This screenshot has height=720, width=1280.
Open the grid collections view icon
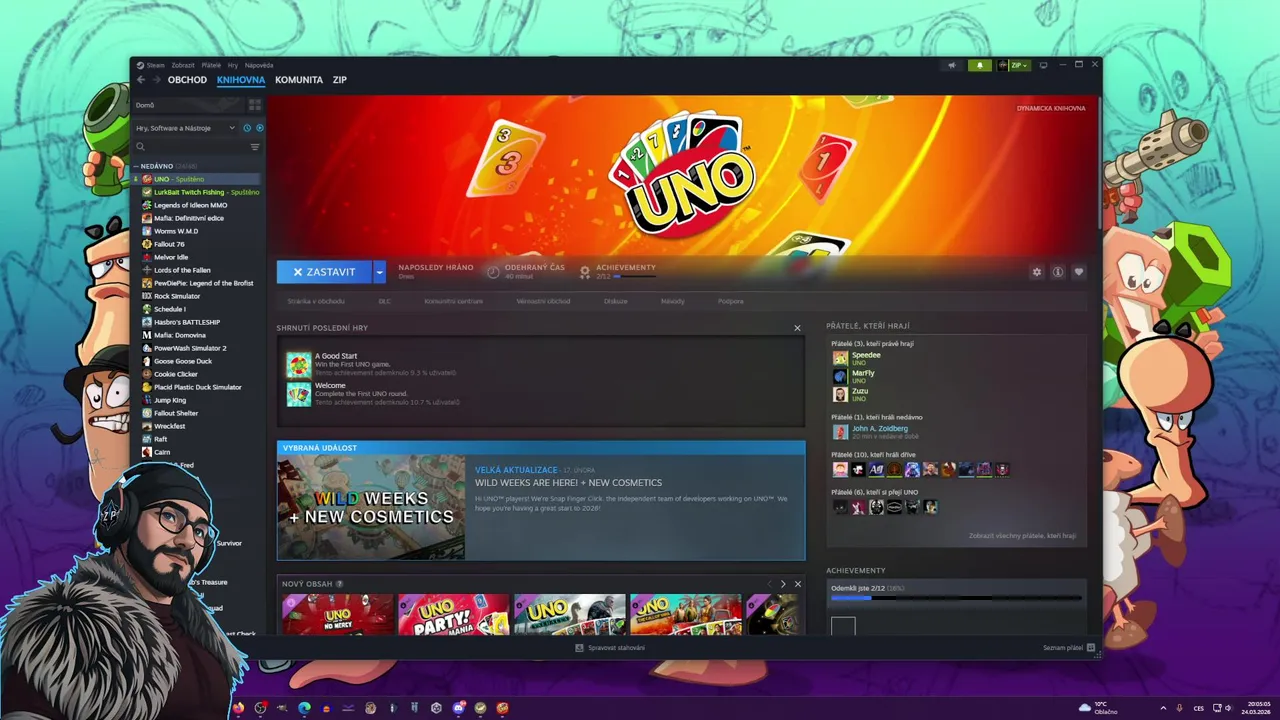click(254, 105)
